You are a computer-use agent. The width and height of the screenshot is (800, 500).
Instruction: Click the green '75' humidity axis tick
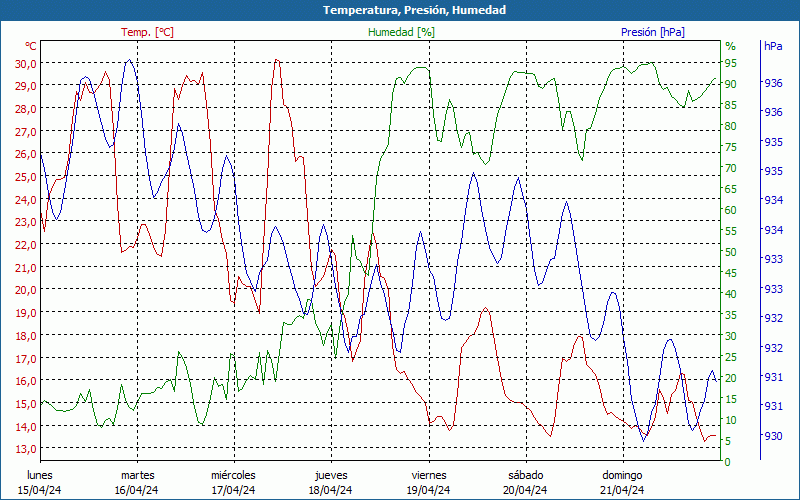coord(731,147)
